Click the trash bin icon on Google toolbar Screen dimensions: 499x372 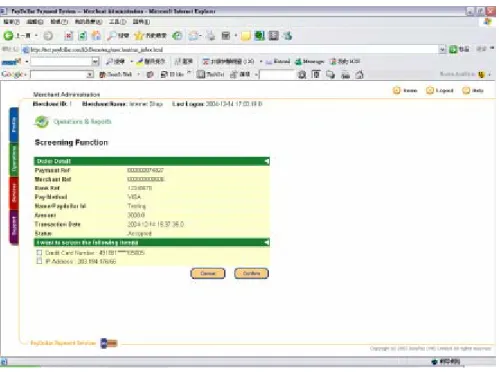pyautogui.click(x=316, y=74)
